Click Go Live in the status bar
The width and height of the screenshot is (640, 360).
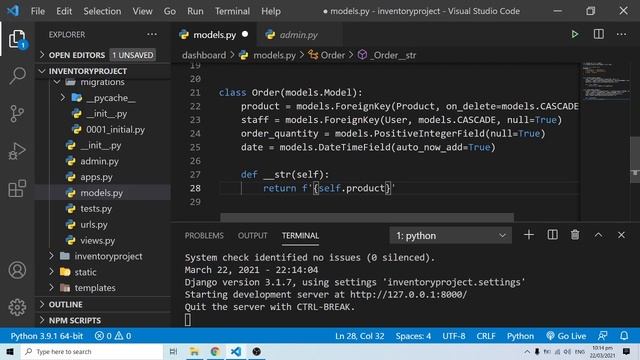click(566, 336)
